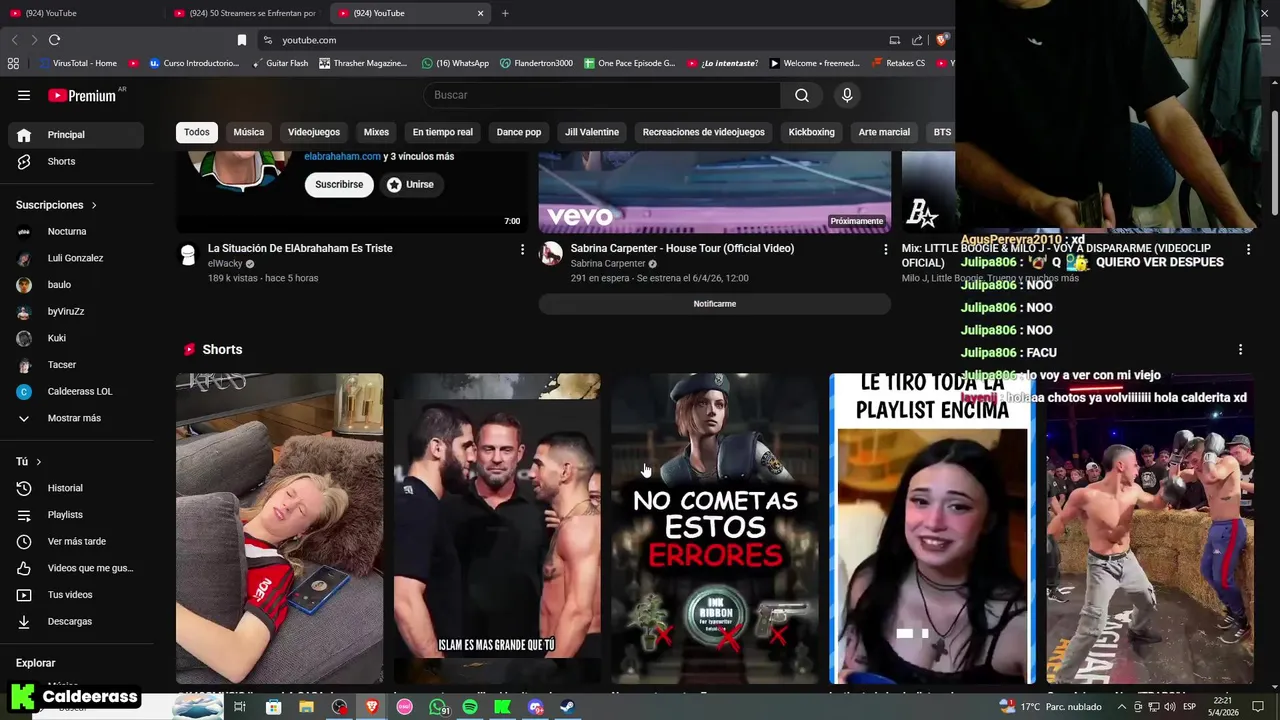1280x720 pixels.
Task: Expand Mostrar más subscriptions
Action: pos(75,418)
